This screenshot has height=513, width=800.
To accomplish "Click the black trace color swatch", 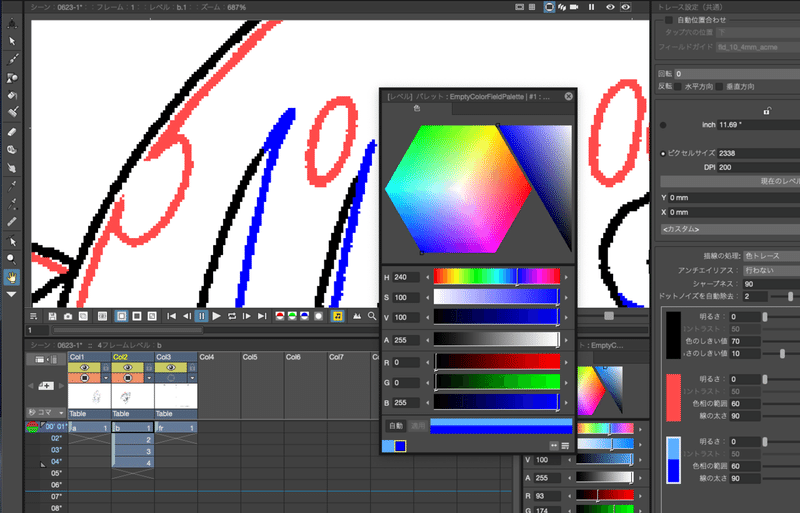I will [x=673, y=335].
